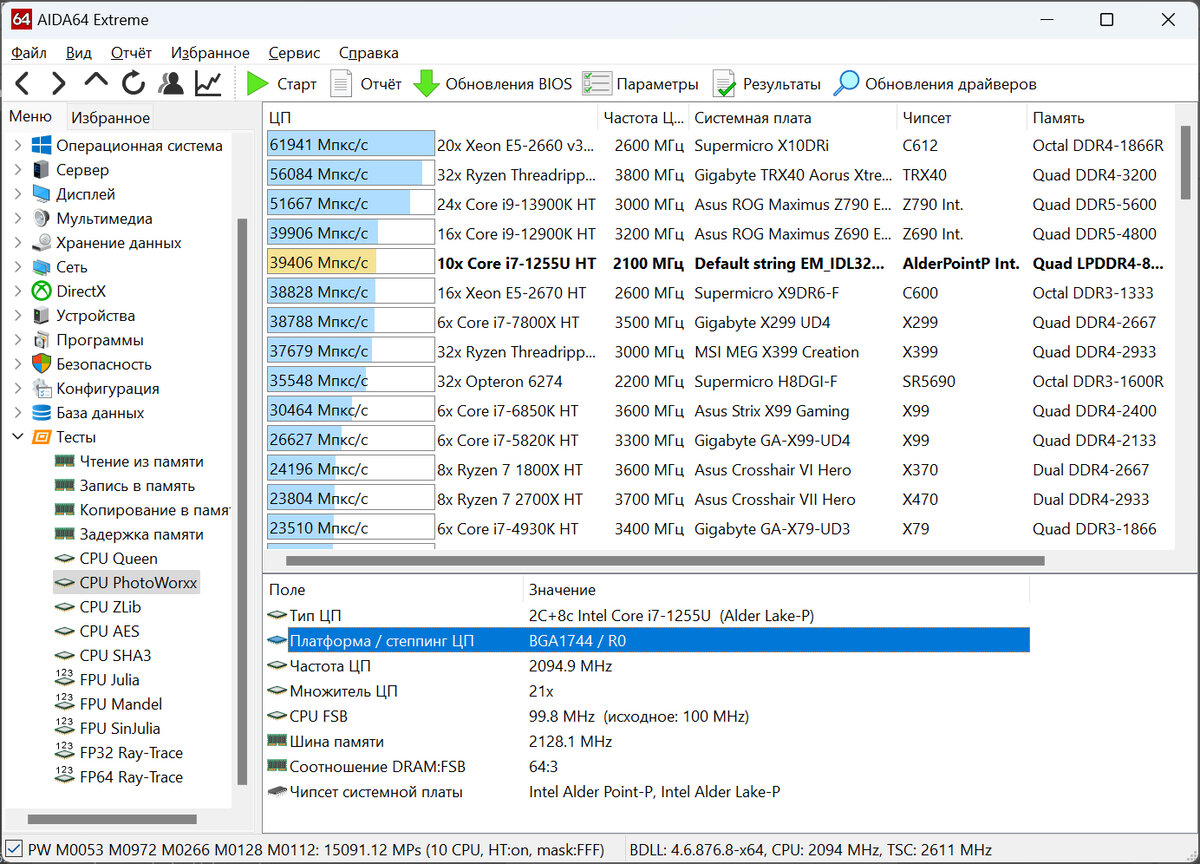Select База данных in the tree
This screenshot has height=864, width=1200.
[x=100, y=413]
